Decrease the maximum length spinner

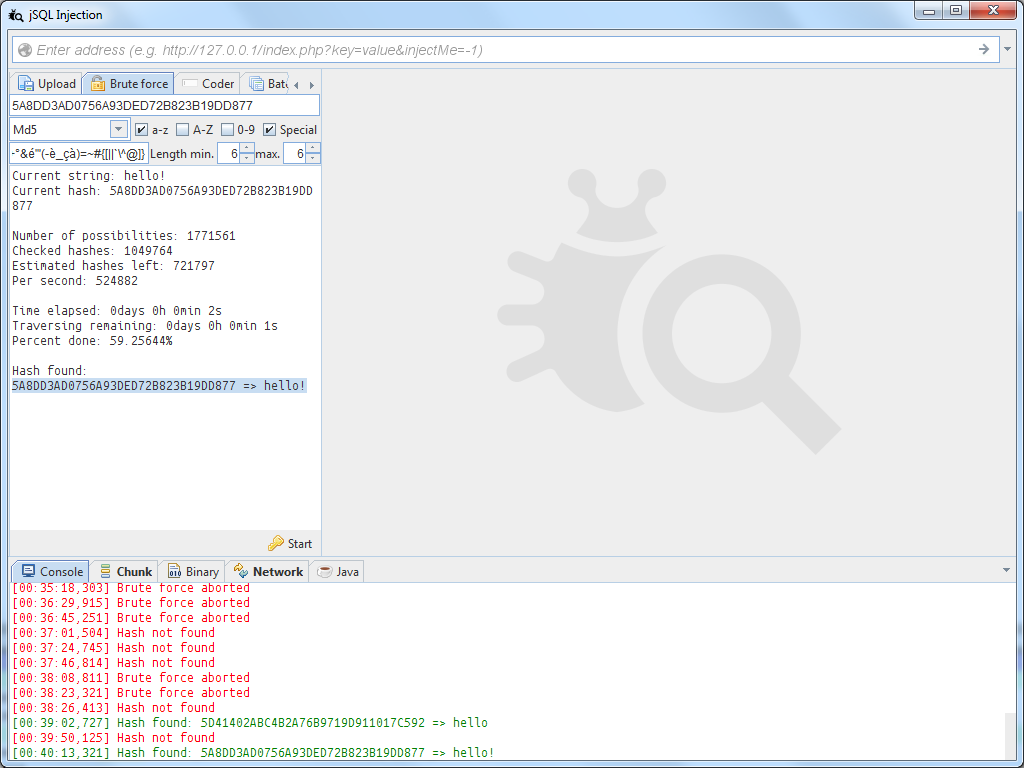(312, 159)
